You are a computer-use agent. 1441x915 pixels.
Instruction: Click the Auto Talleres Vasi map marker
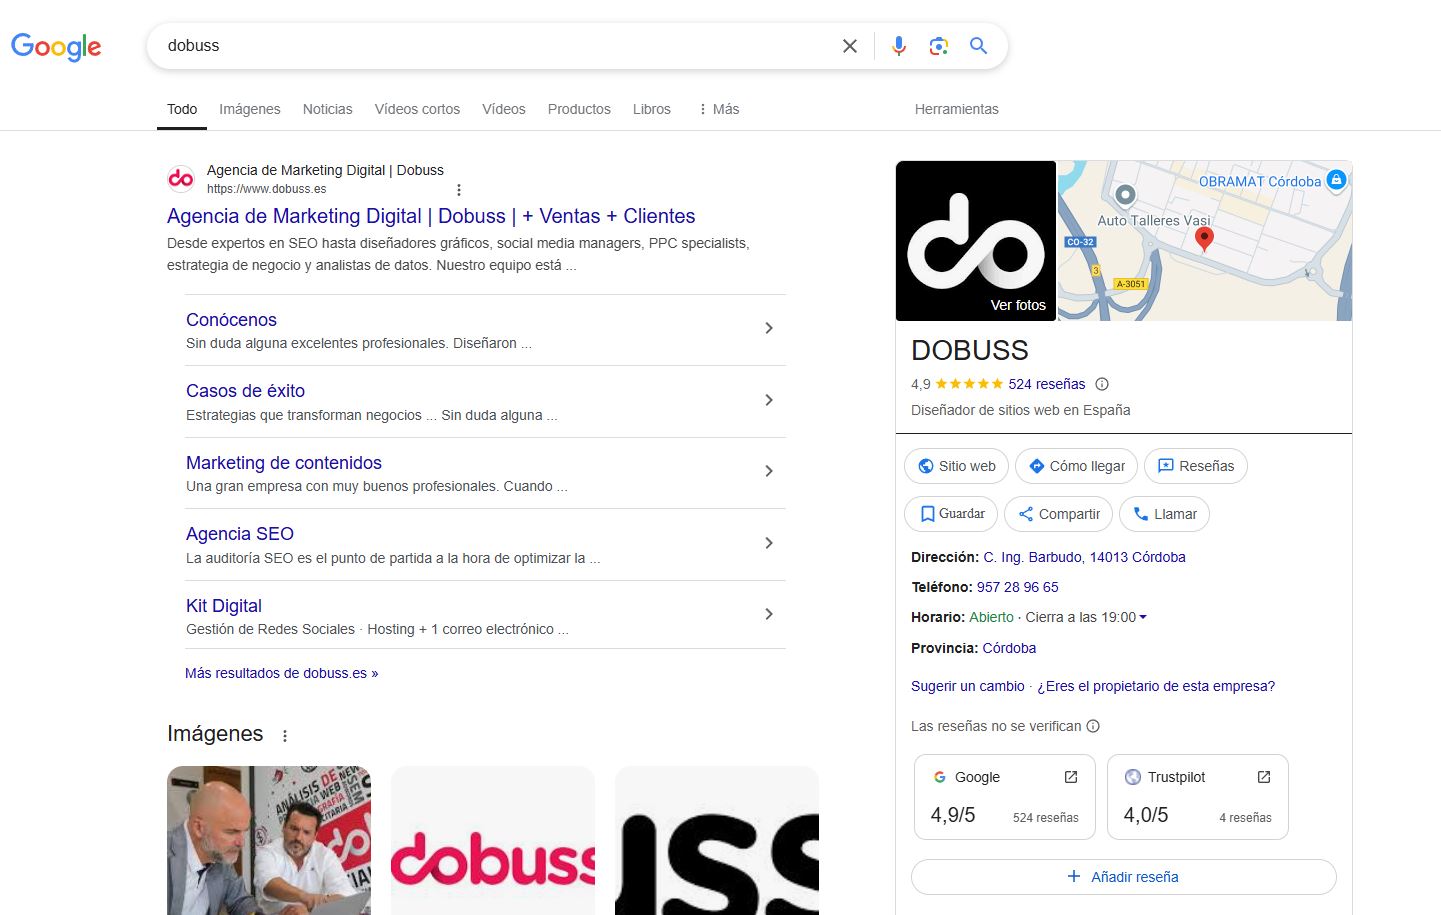(x=1125, y=195)
